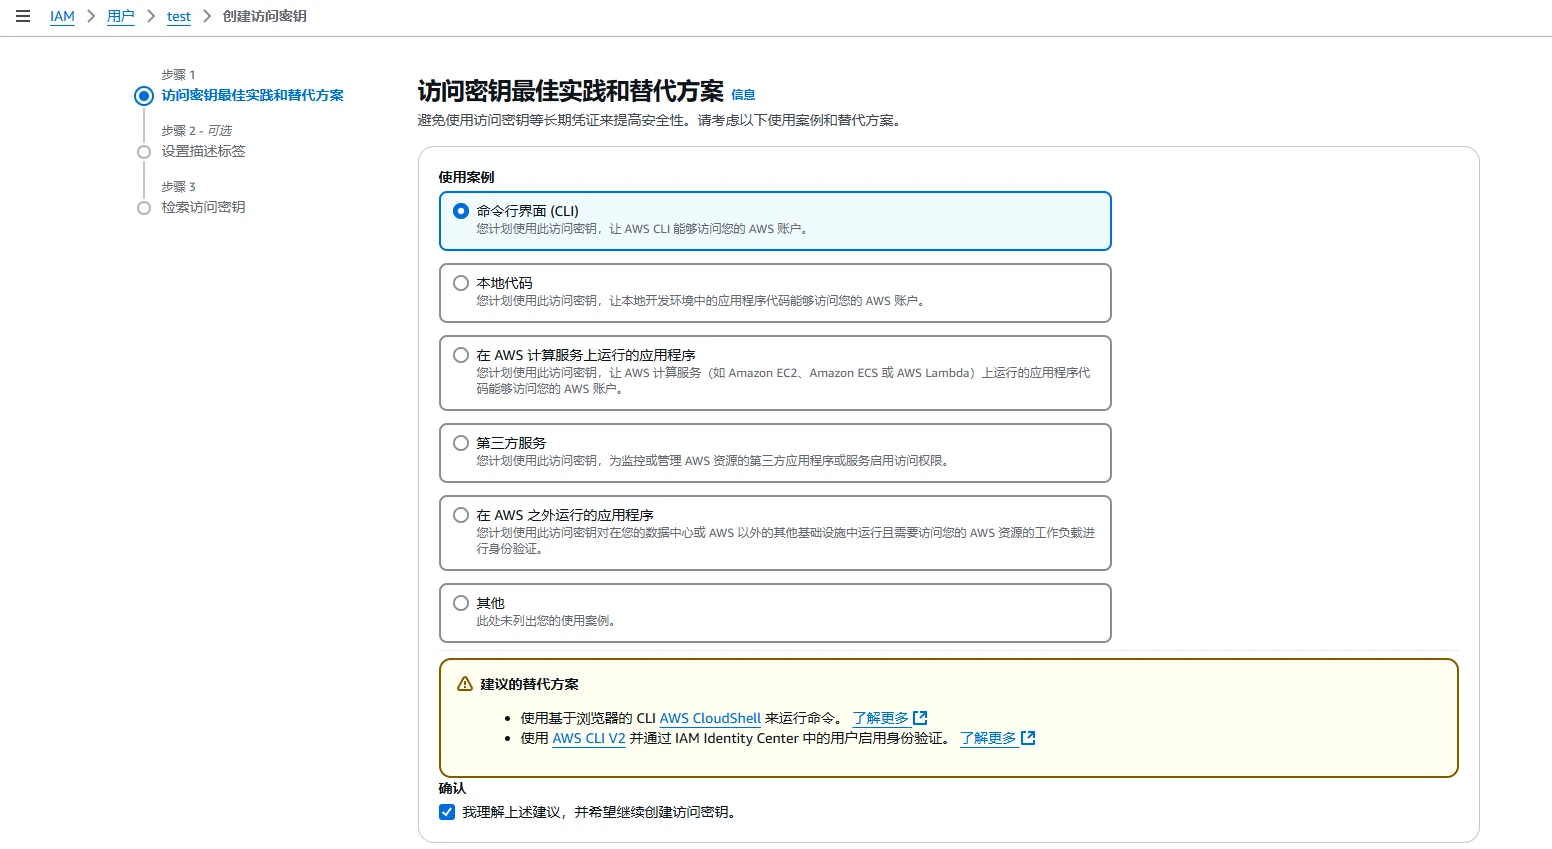Select wizard step 设置描述标签

point(204,151)
